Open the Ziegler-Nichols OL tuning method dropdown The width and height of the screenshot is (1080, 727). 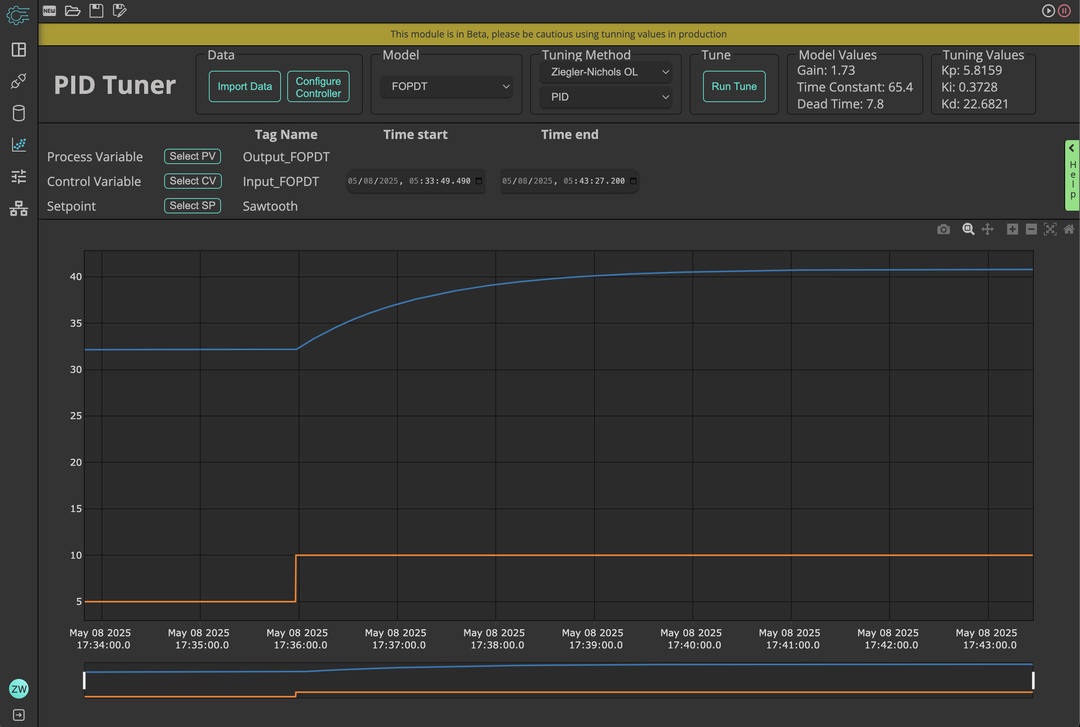[x=606, y=72]
